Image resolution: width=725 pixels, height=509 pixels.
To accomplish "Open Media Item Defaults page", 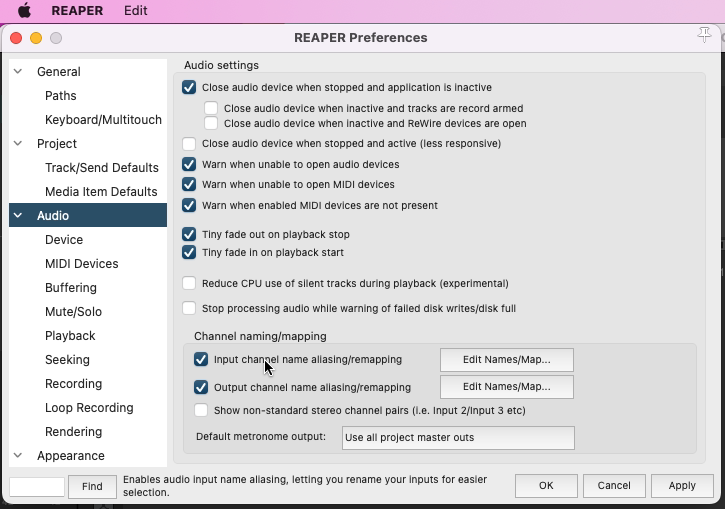I will tap(101, 192).
